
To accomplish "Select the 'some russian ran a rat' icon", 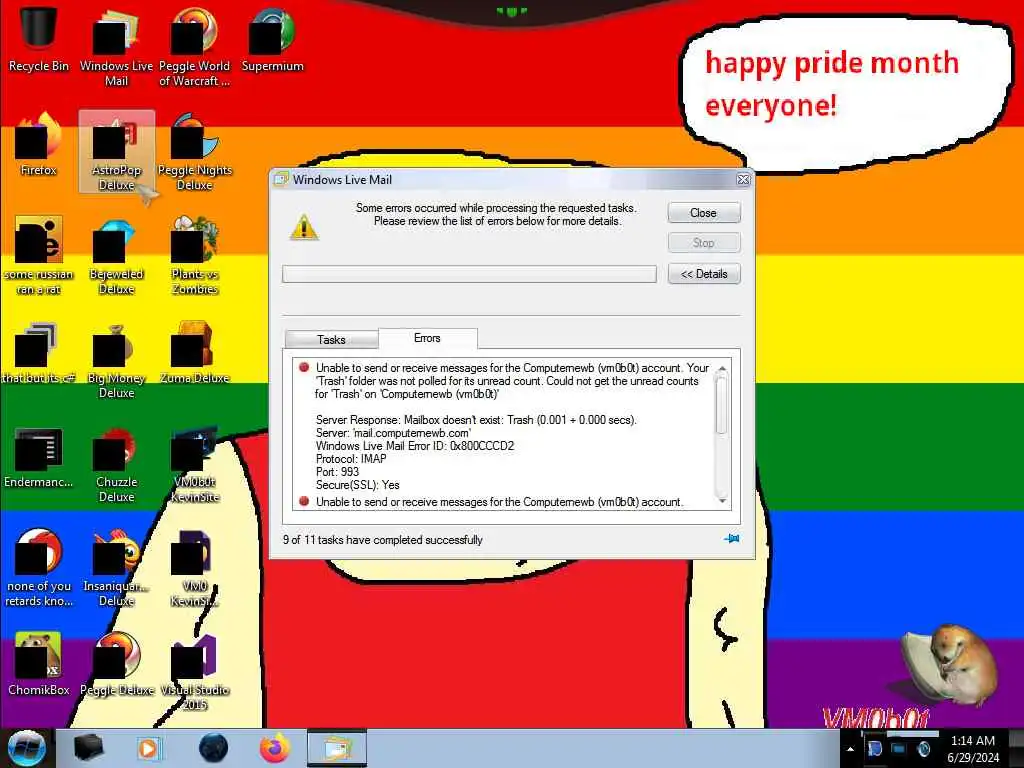I will [39, 255].
